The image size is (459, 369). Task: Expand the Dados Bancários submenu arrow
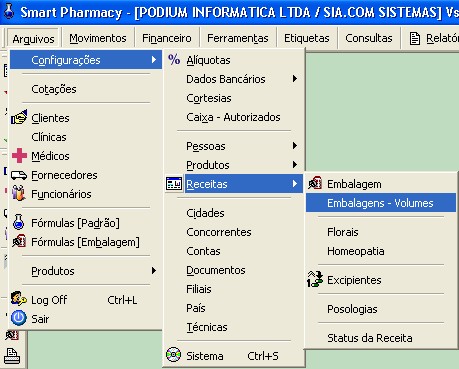pyautogui.click(x=295, y=79)
